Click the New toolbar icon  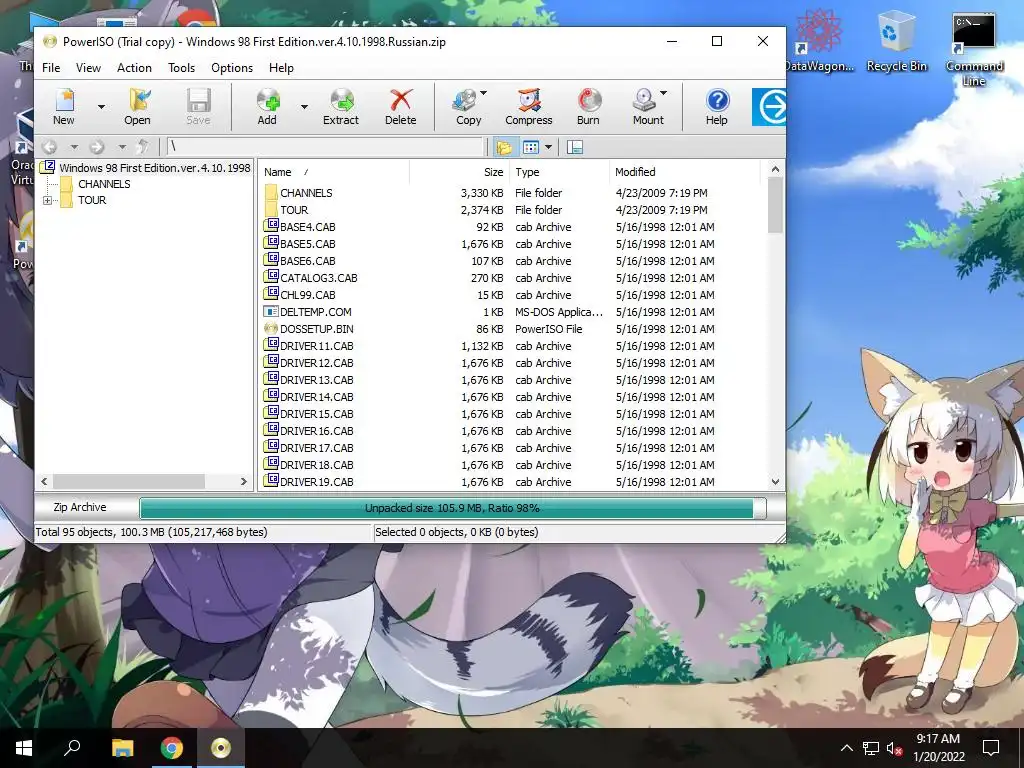point(64,106)
